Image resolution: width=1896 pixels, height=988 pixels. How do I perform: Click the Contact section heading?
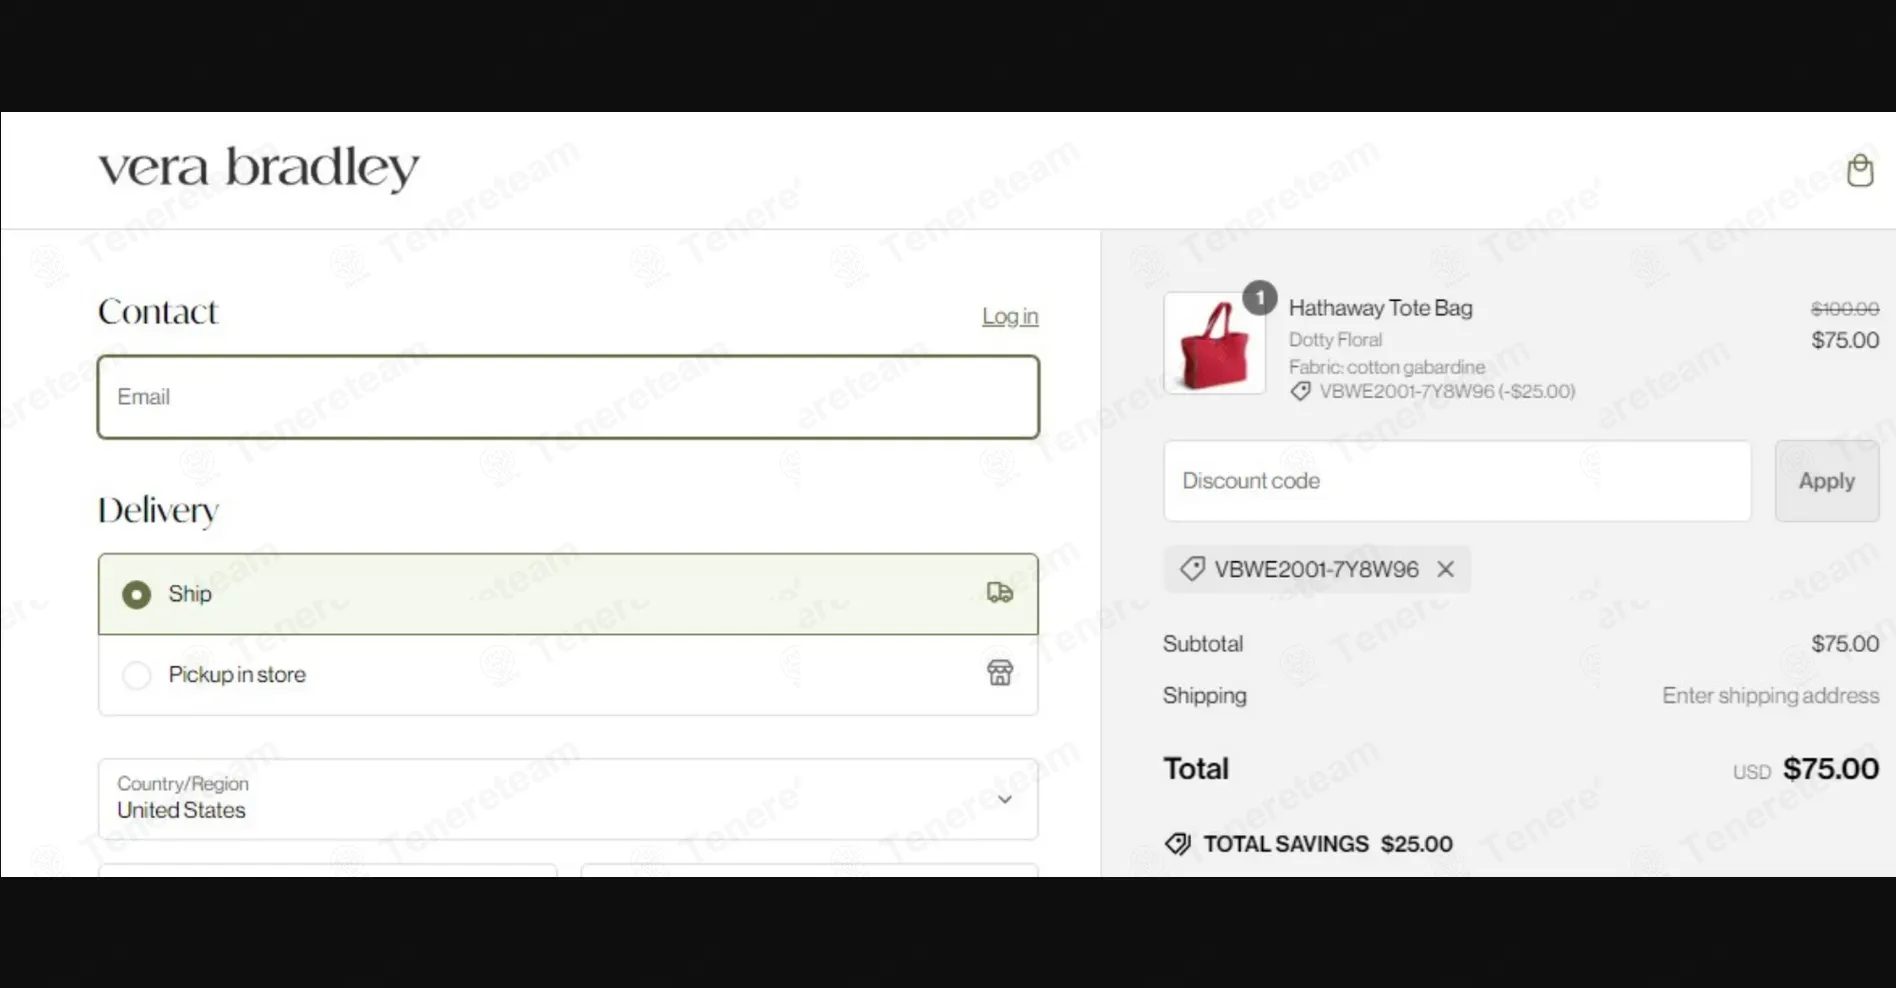(x=157, y=312)
